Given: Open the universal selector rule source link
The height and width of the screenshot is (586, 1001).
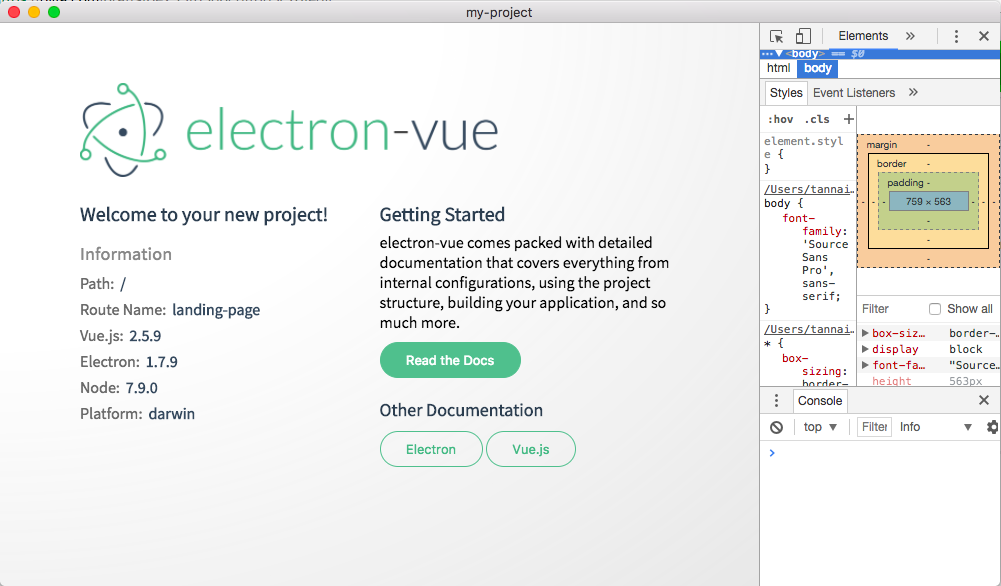Looking at the screenshot, I should (809, 329).
